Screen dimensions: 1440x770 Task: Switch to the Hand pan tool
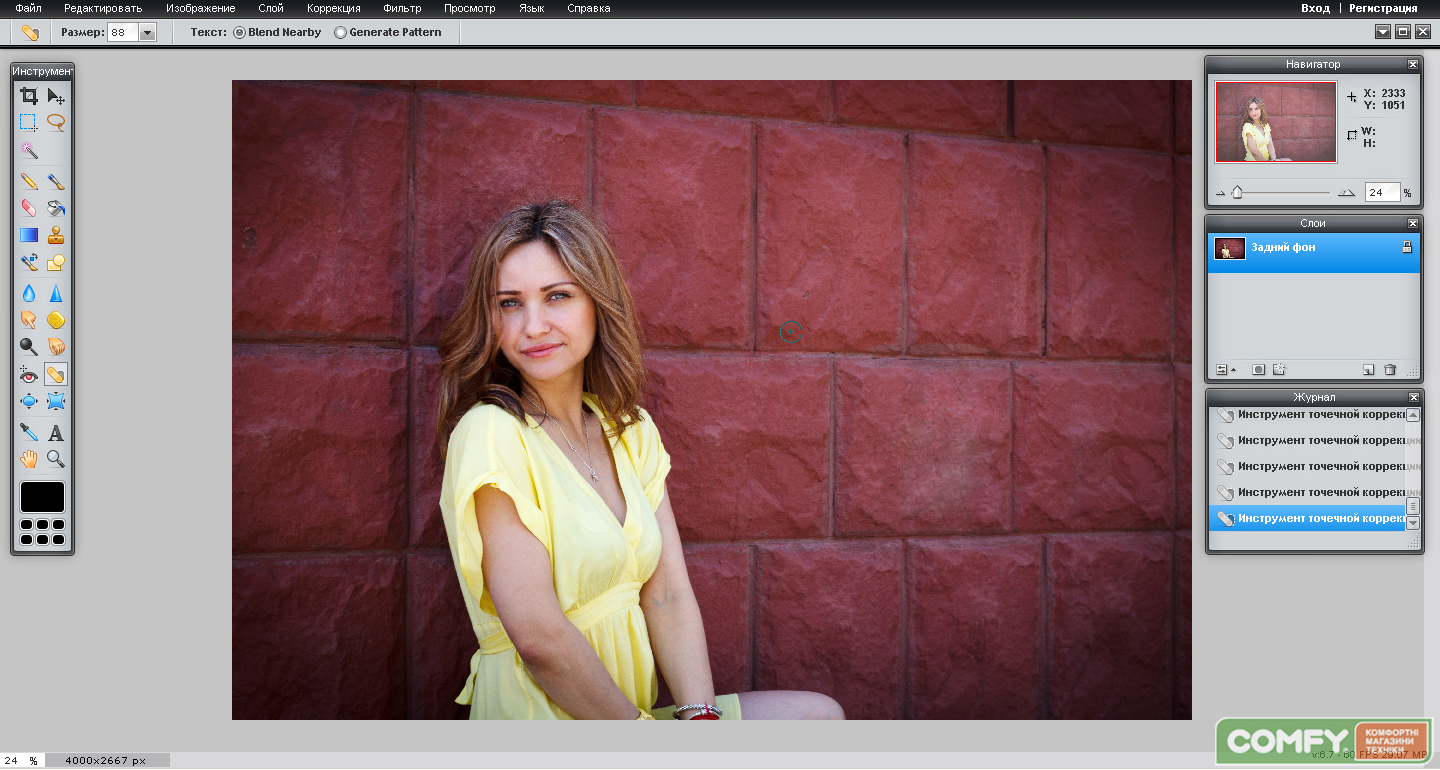pos(29,459)
